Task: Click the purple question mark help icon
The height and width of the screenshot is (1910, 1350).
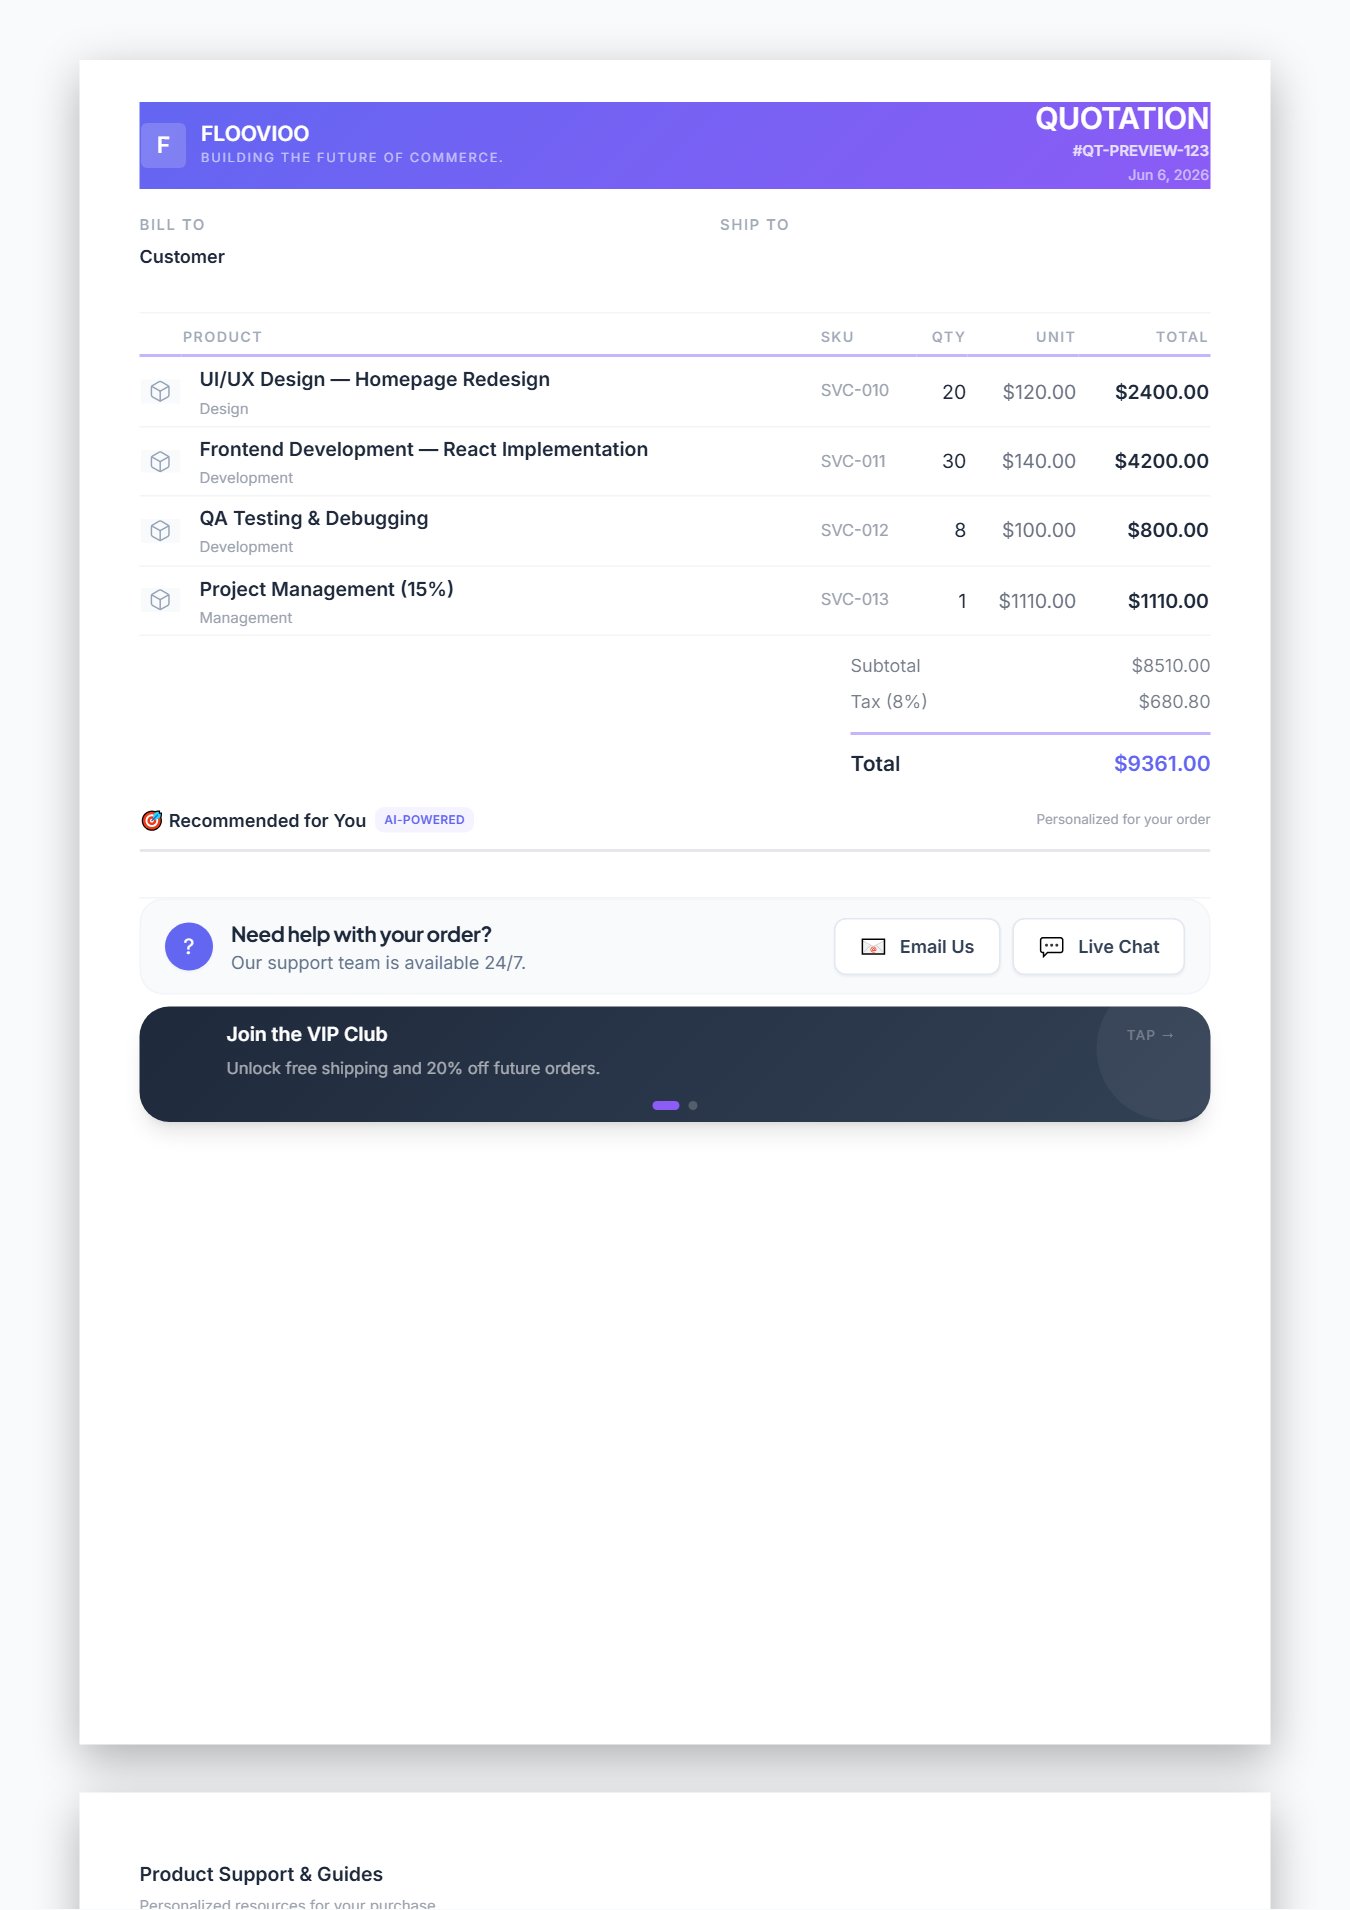Action: tap(189, 946)
